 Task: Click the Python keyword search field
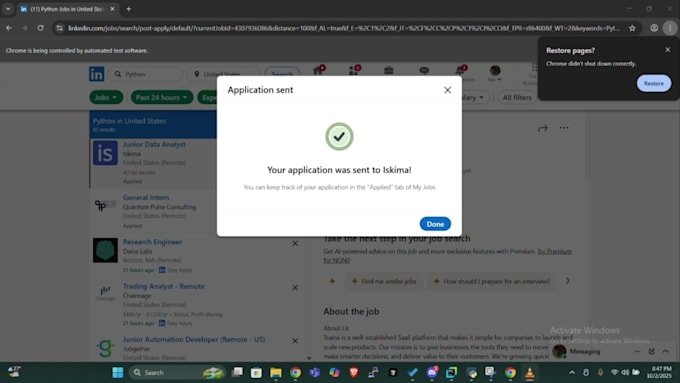(145, 74)
